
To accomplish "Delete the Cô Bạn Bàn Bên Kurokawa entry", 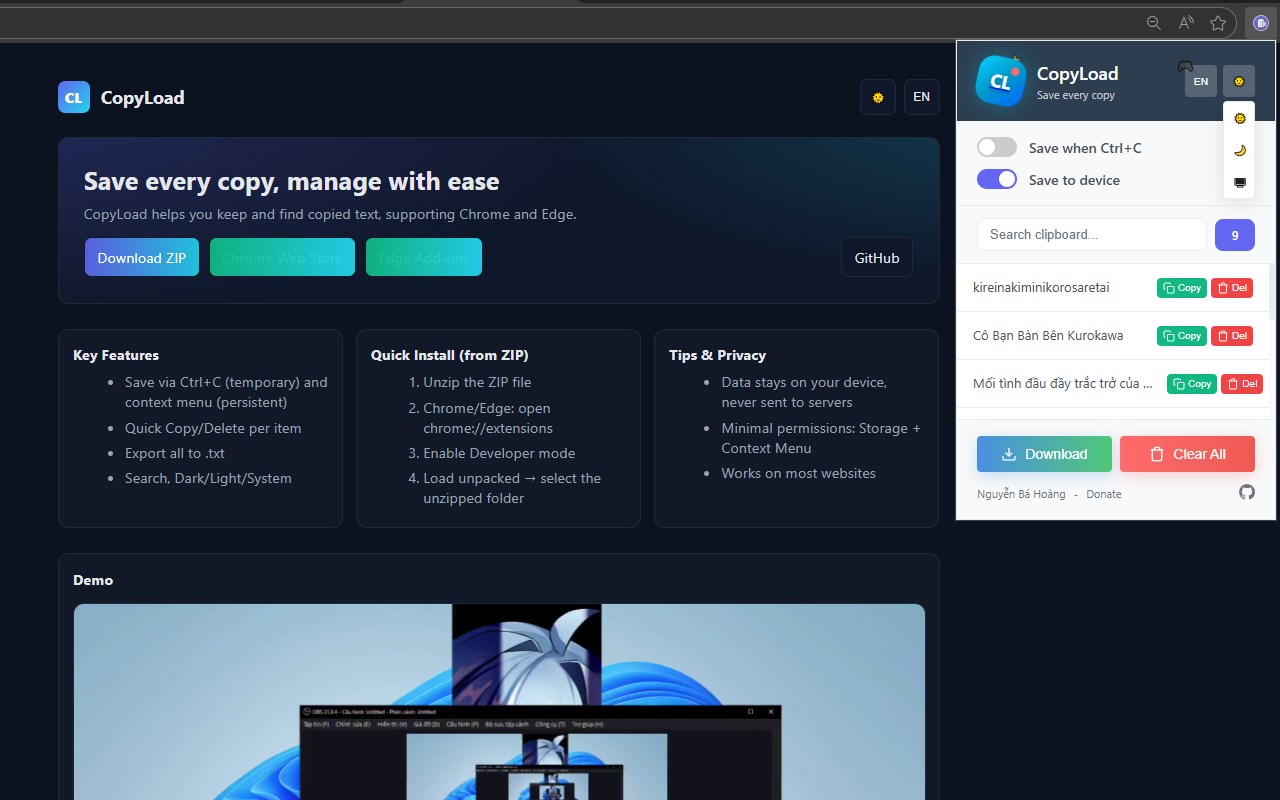I will [x=1232, y=336].
